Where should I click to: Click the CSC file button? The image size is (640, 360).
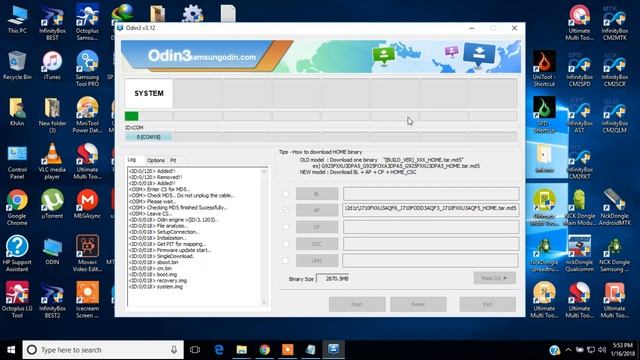317,244
